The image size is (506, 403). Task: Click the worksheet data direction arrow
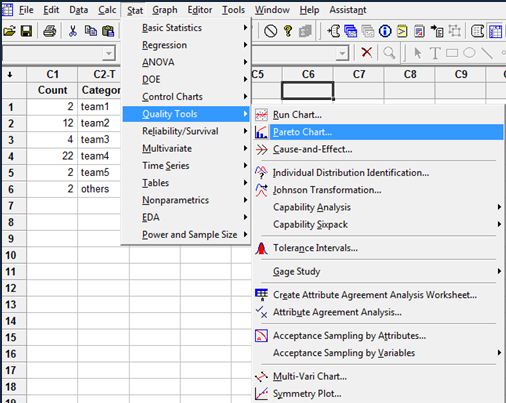pos(10,75)
